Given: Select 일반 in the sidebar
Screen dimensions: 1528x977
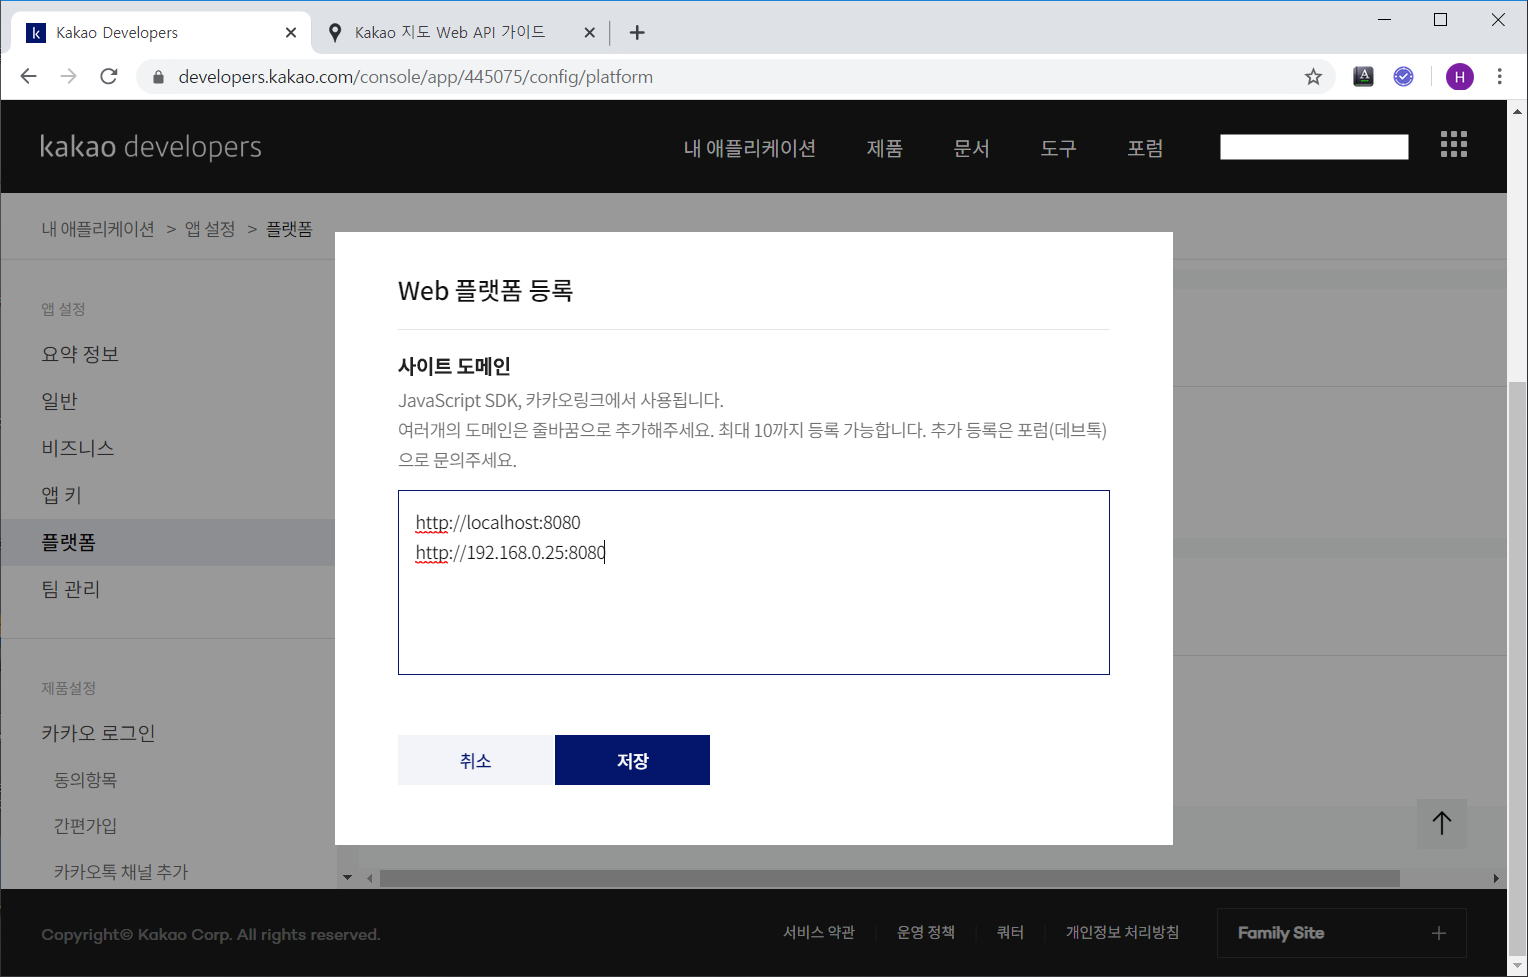Looking at the screenshot, I should point(59,401).
